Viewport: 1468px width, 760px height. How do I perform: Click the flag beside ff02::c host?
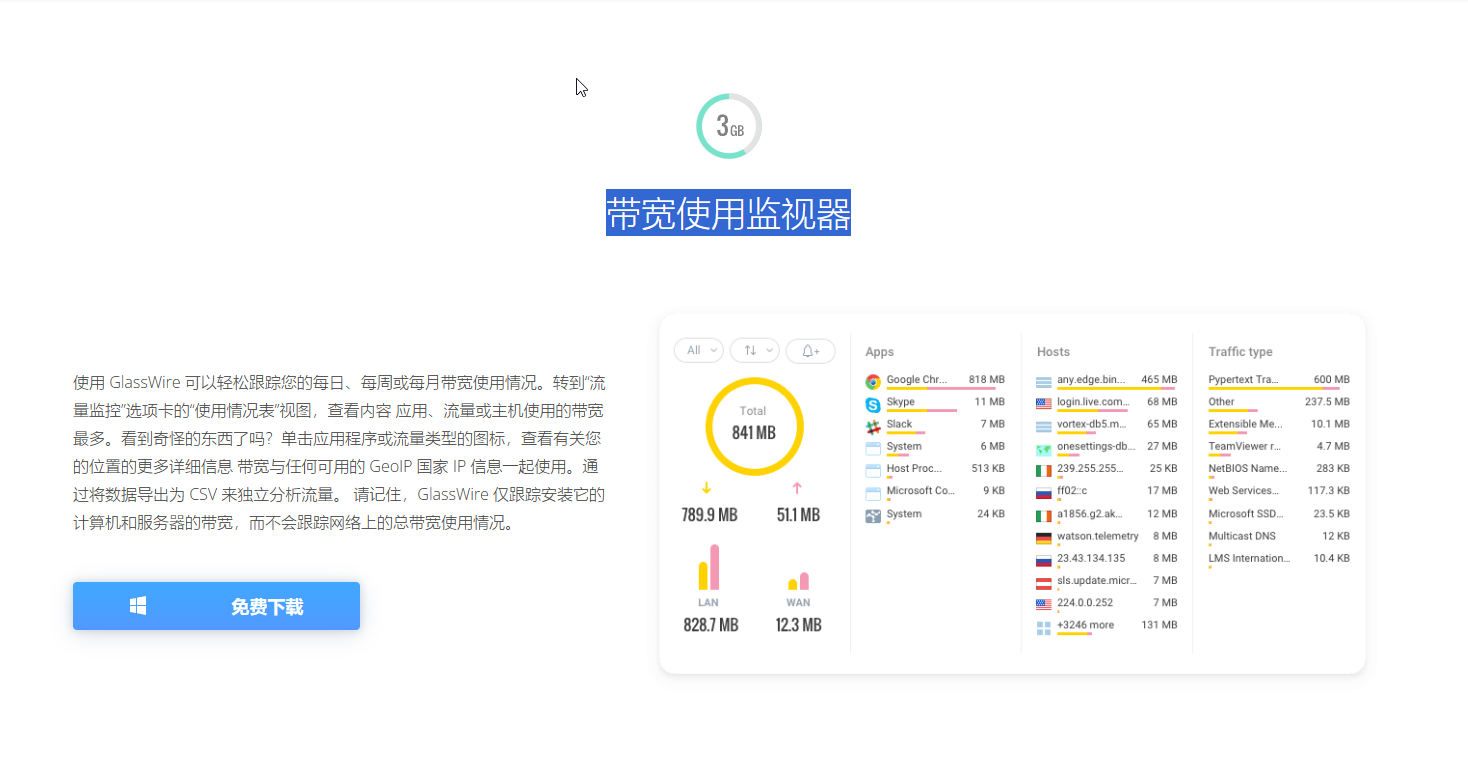[1044, 493]
